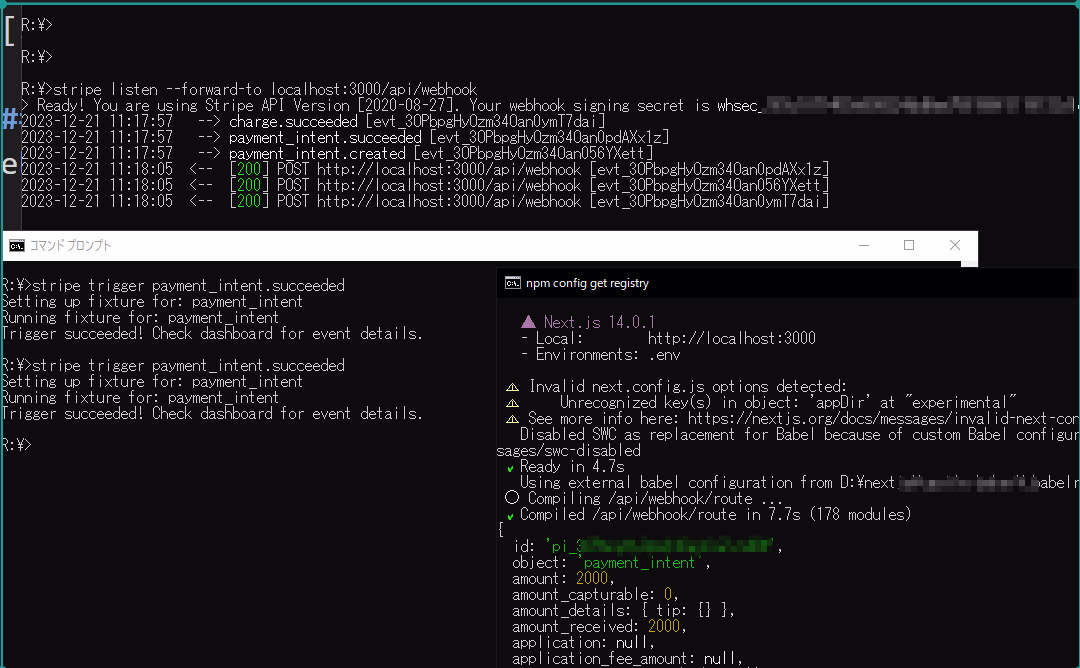This screenshot has width=1080, height=668.
Task: Close the コマンド プロンプト window
Action: click(955, 245)
